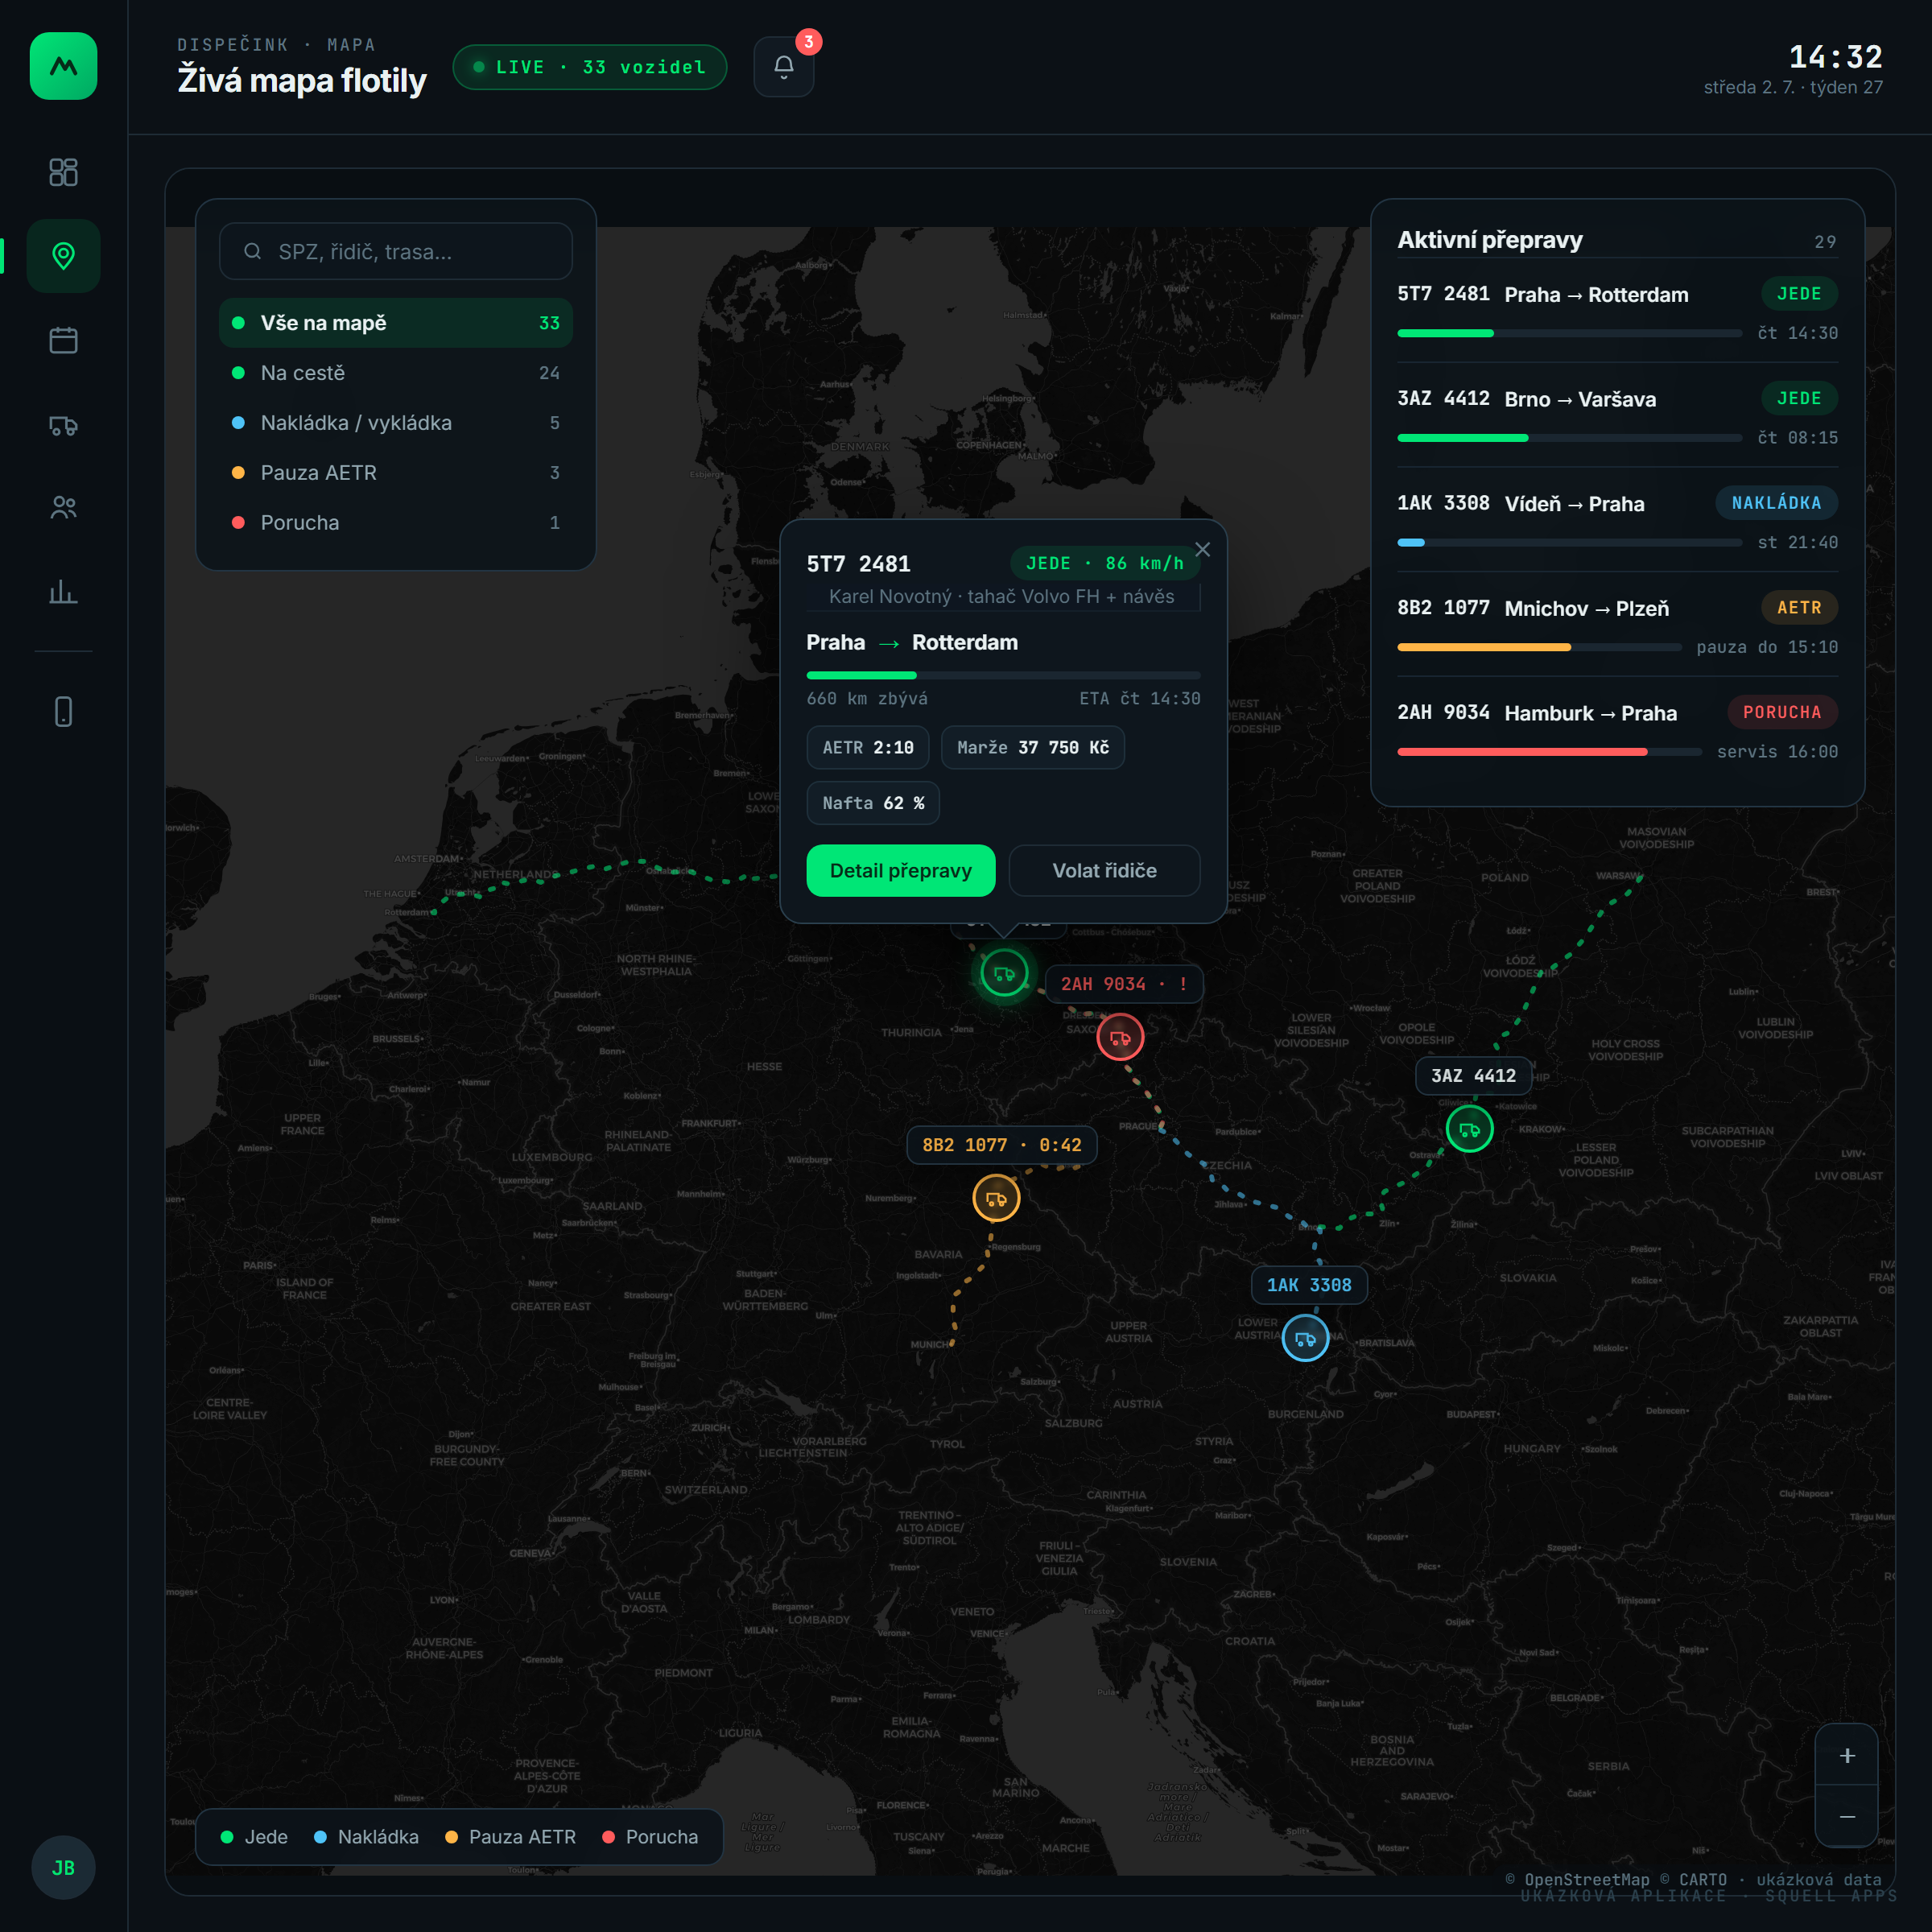This screenshot has width=1932, height=1932.
Task: Open the mobile phone sidebar icon
Action: click(63, 712)
